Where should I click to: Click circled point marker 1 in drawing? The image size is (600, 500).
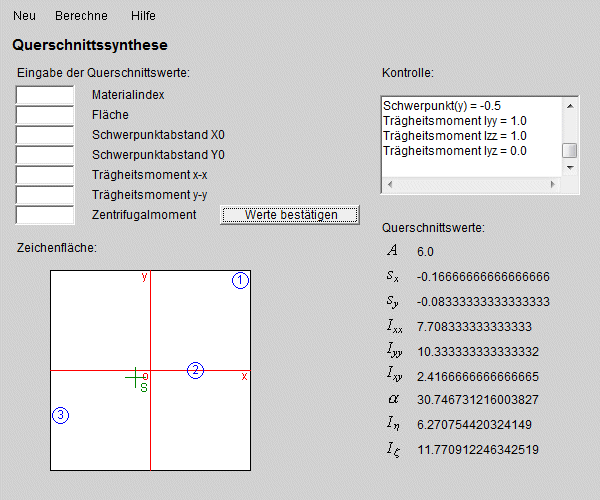coord(240,281)
